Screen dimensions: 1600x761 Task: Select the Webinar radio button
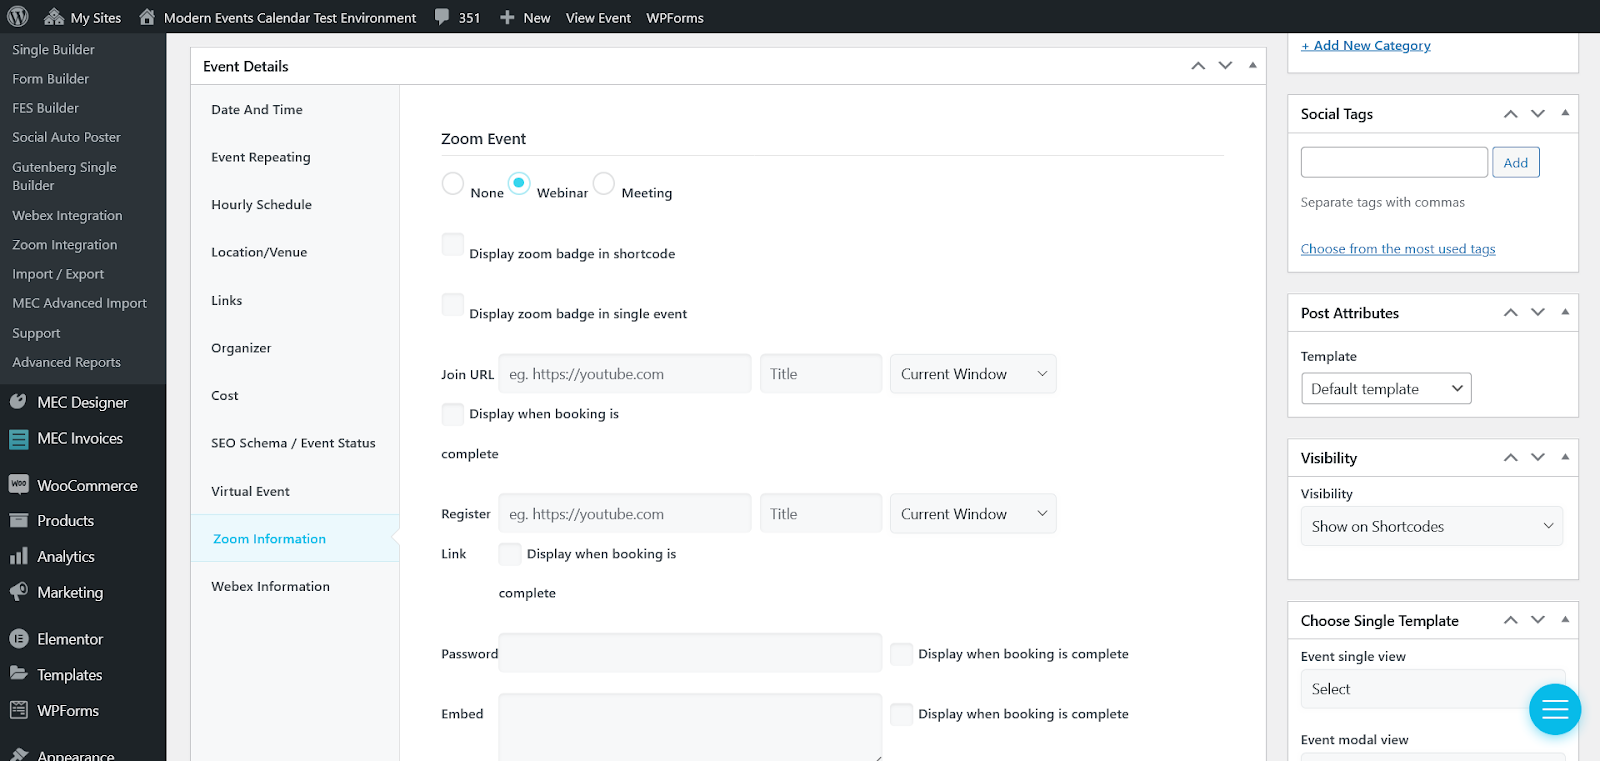[x=519, y=184]
